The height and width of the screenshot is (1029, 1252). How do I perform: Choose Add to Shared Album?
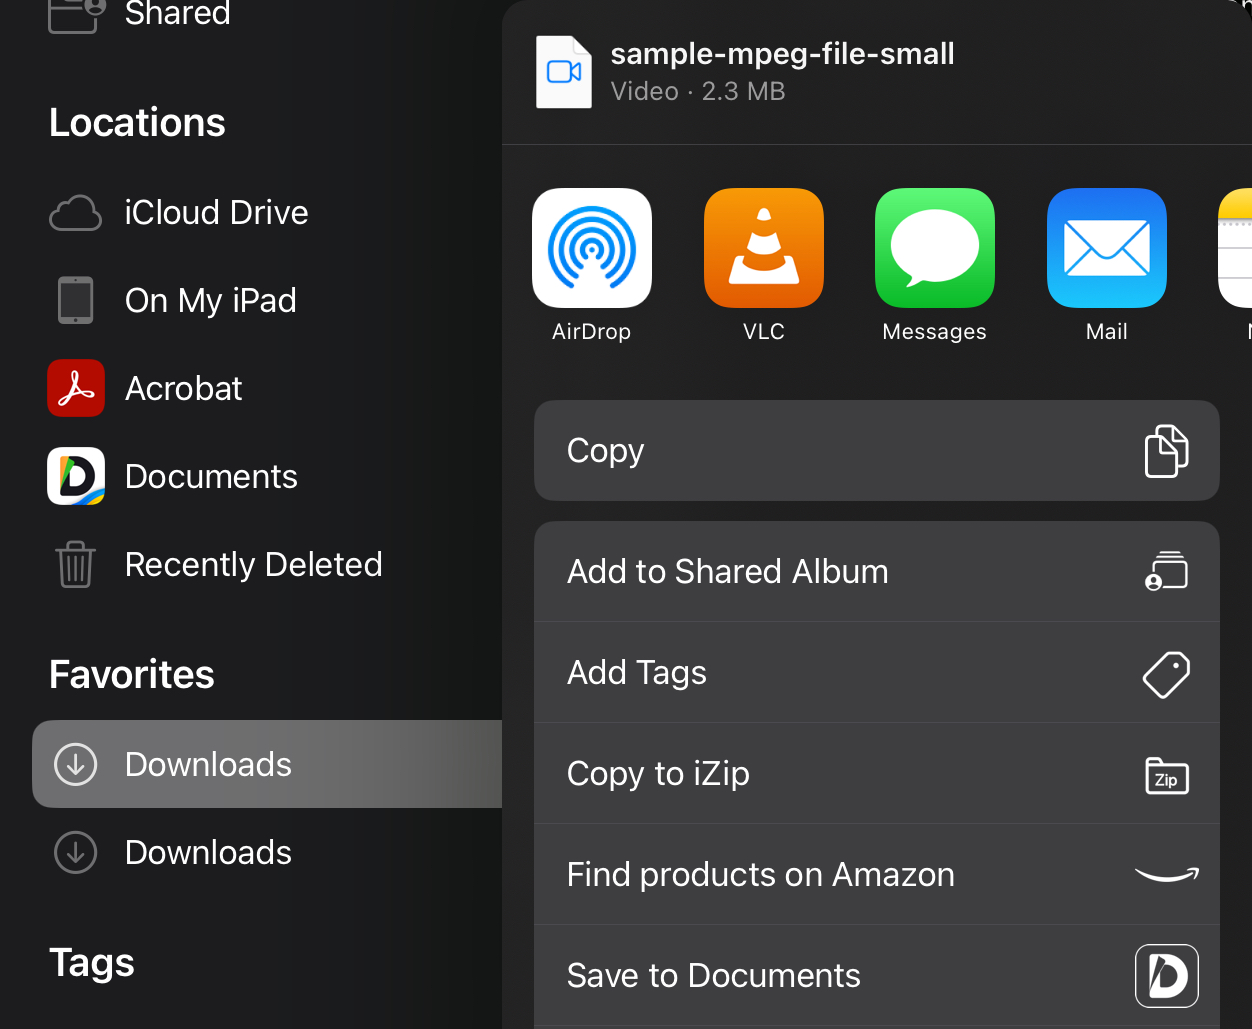click(x=877, y=572)
